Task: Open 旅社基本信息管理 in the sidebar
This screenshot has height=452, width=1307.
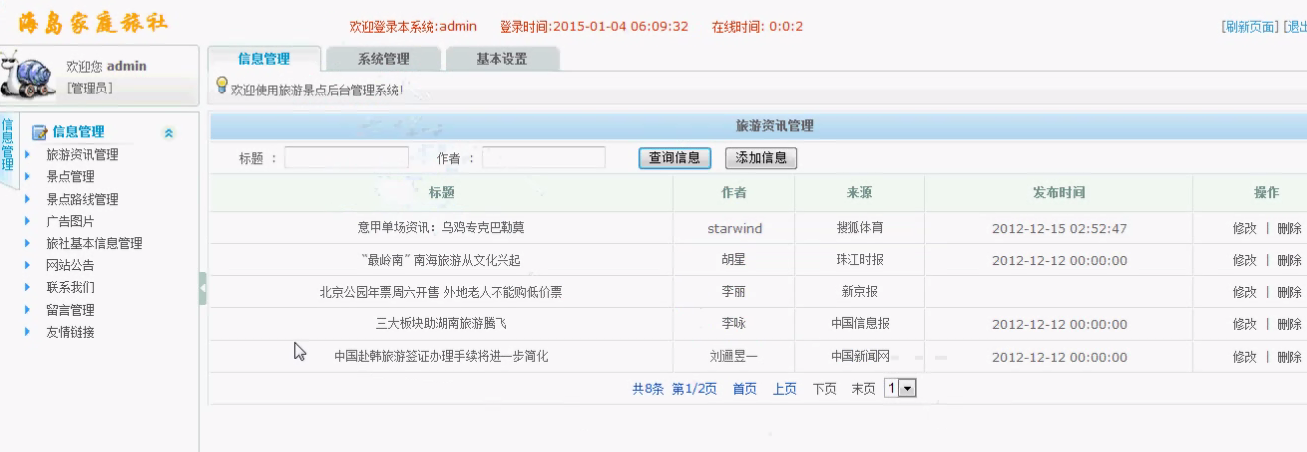Action: pos(94,243)
